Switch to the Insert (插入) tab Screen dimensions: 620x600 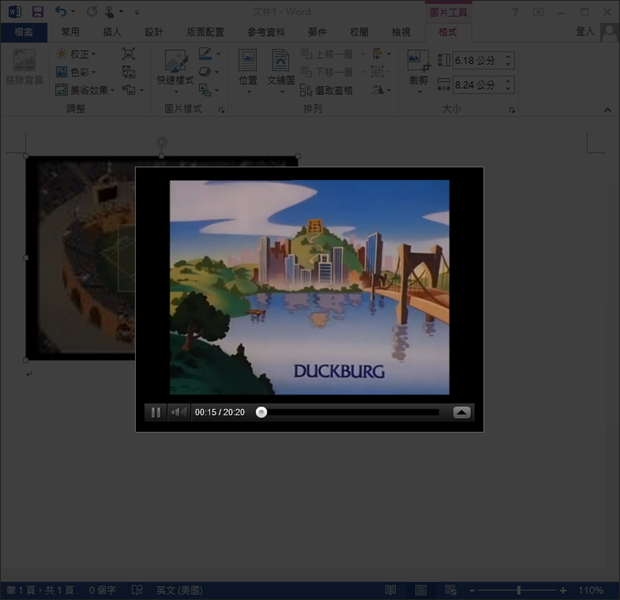[x=112, y=32]
